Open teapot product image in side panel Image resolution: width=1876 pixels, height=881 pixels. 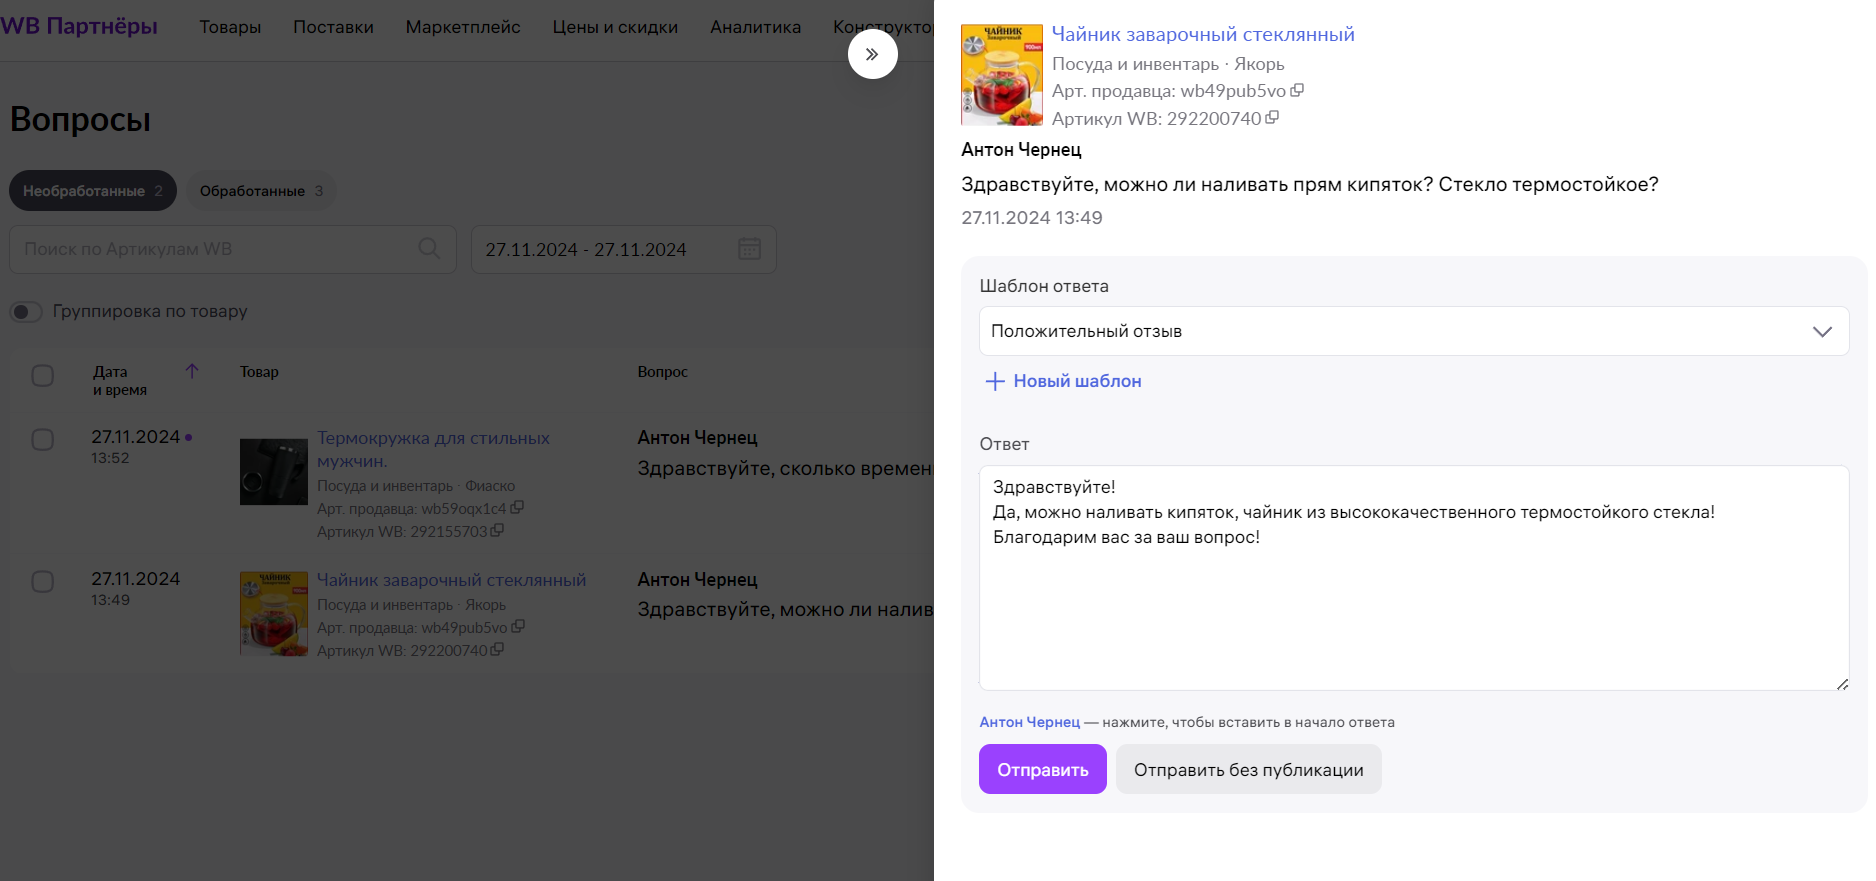point(1001,75)
